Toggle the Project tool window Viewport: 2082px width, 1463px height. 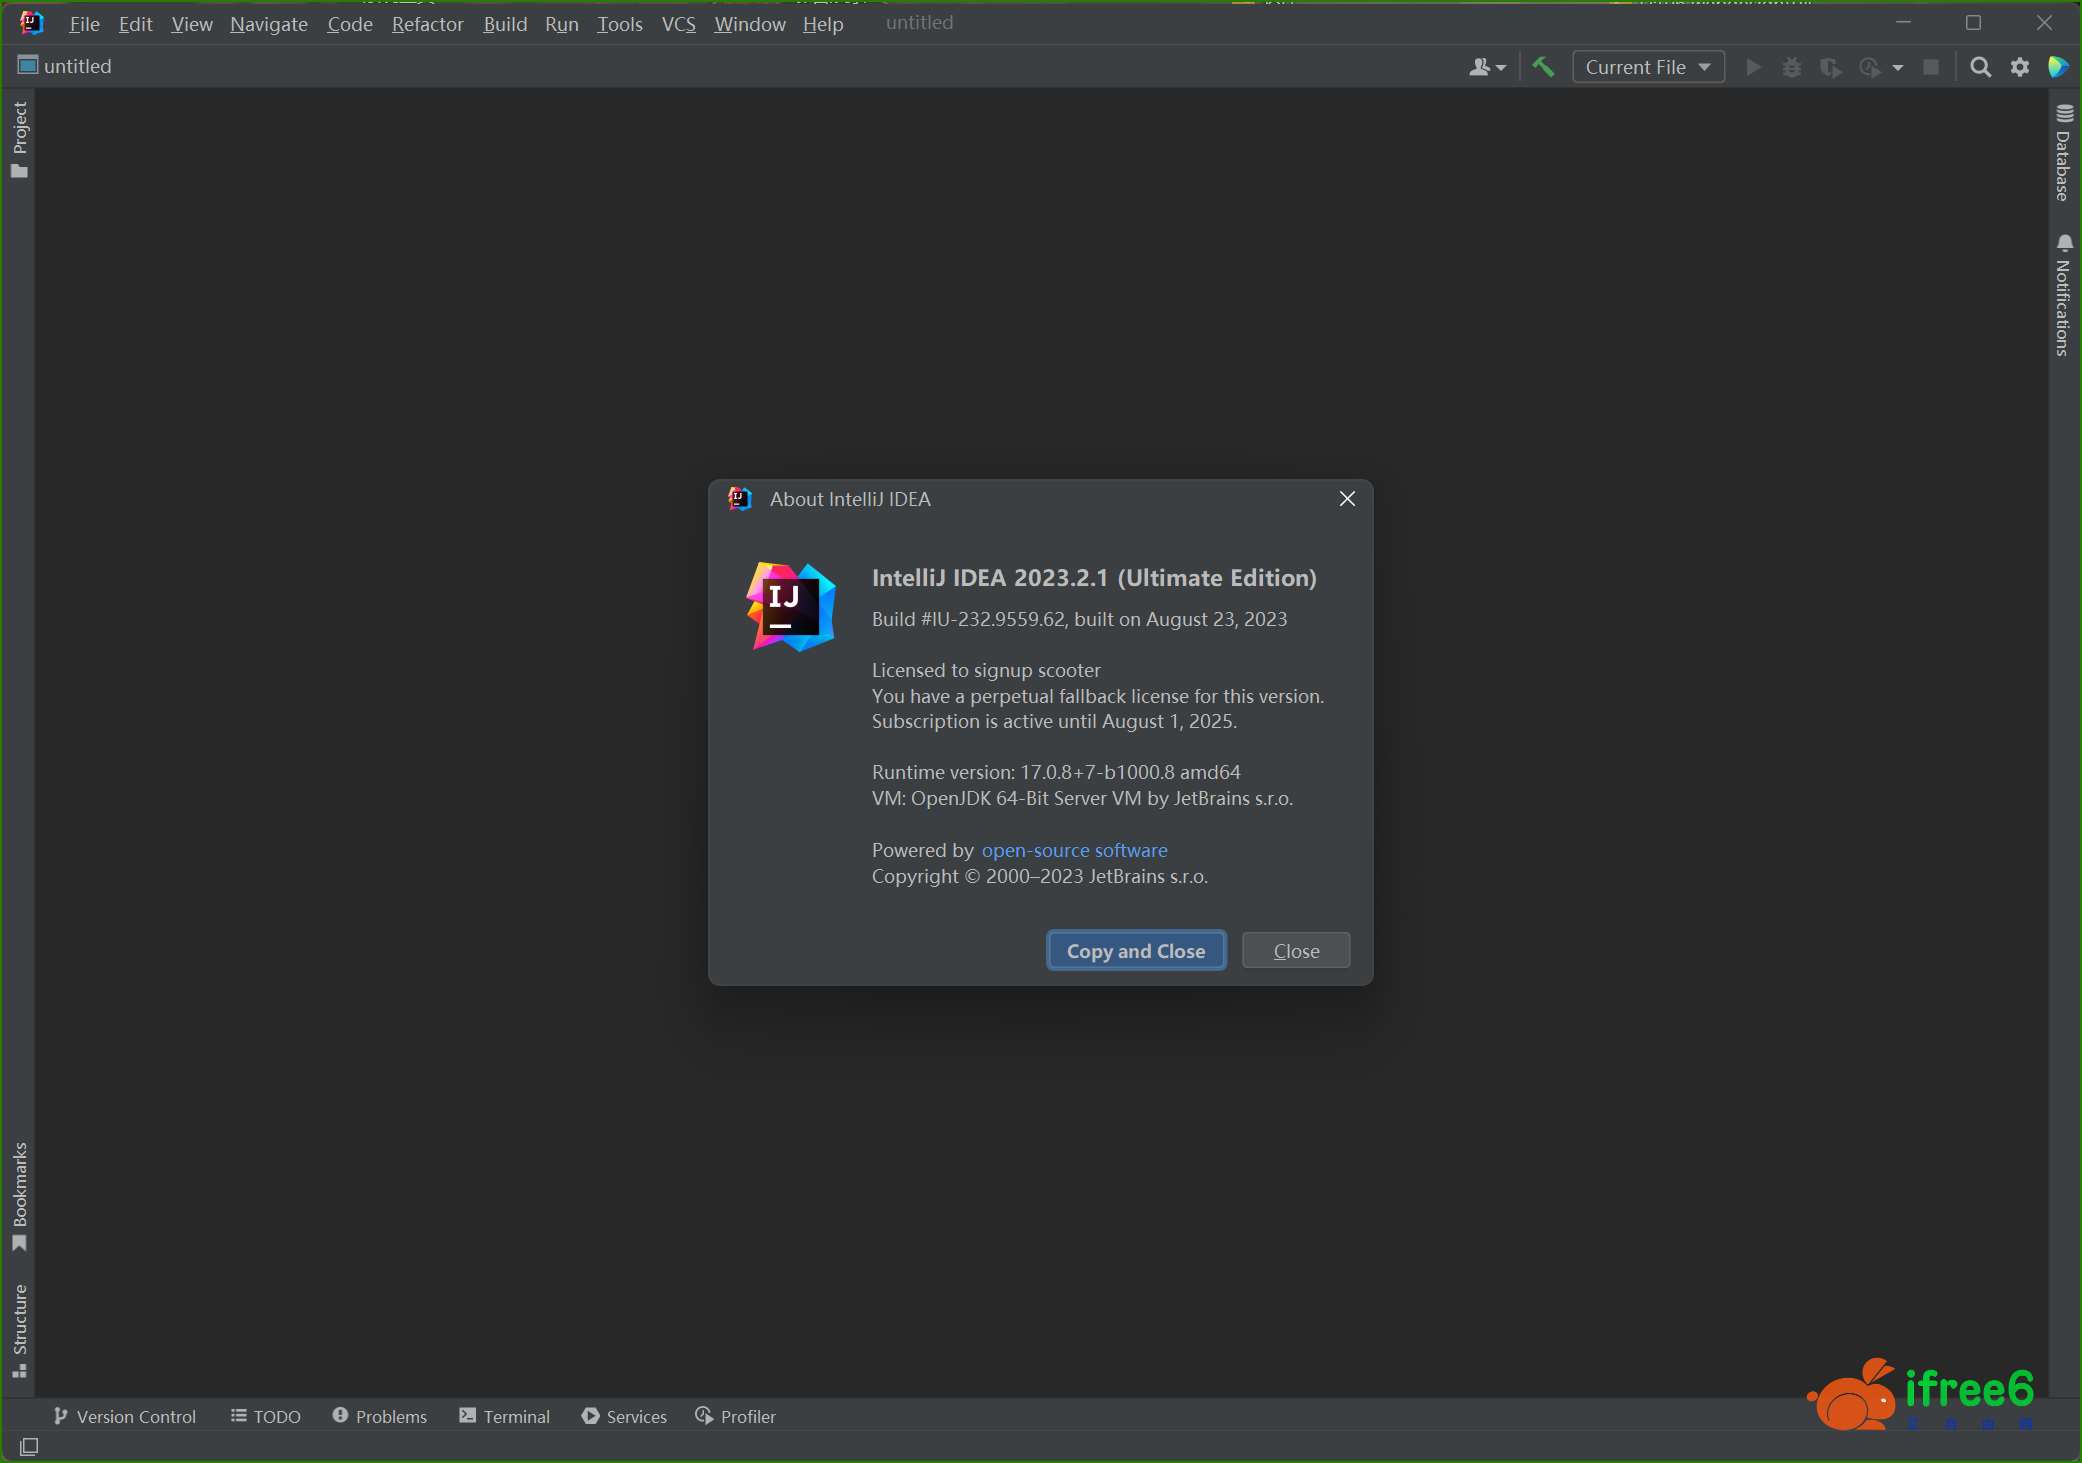19,139
